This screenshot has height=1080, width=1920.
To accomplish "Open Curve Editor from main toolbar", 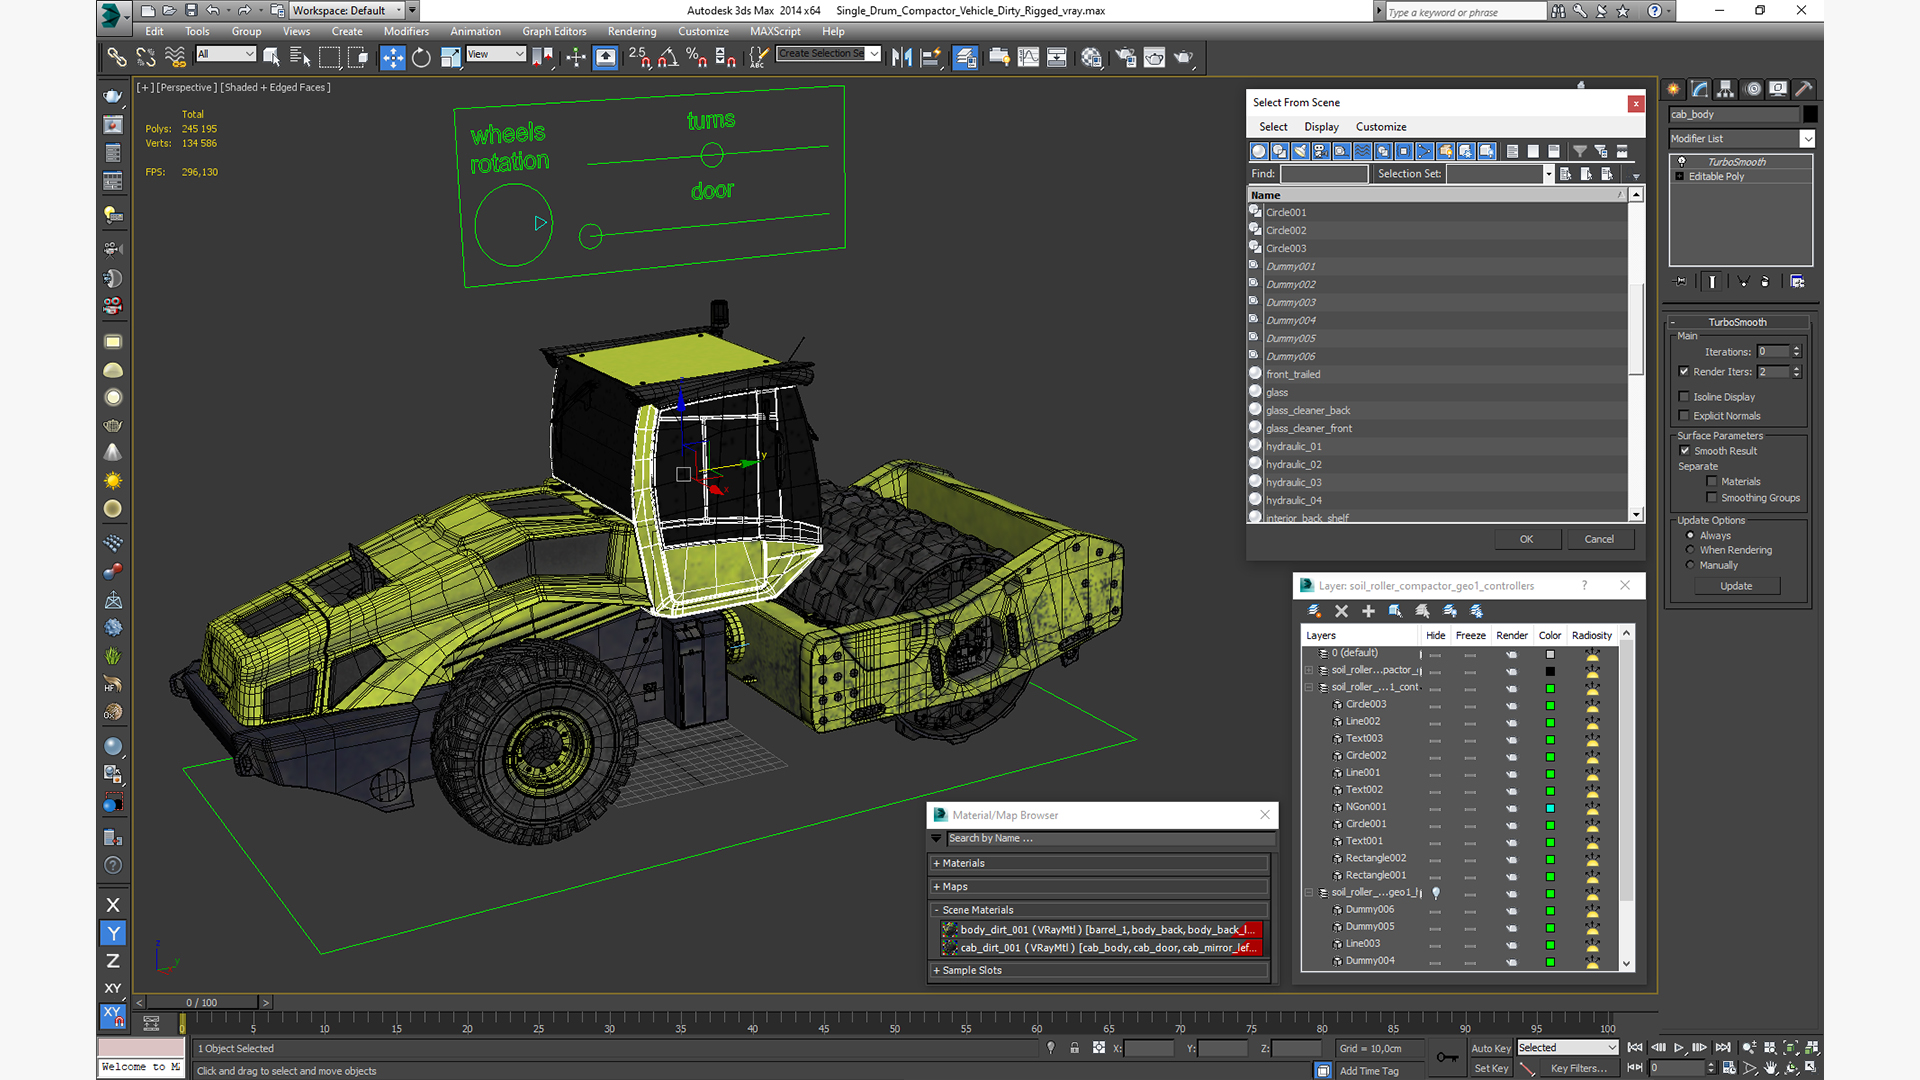I will [1028, 57].
